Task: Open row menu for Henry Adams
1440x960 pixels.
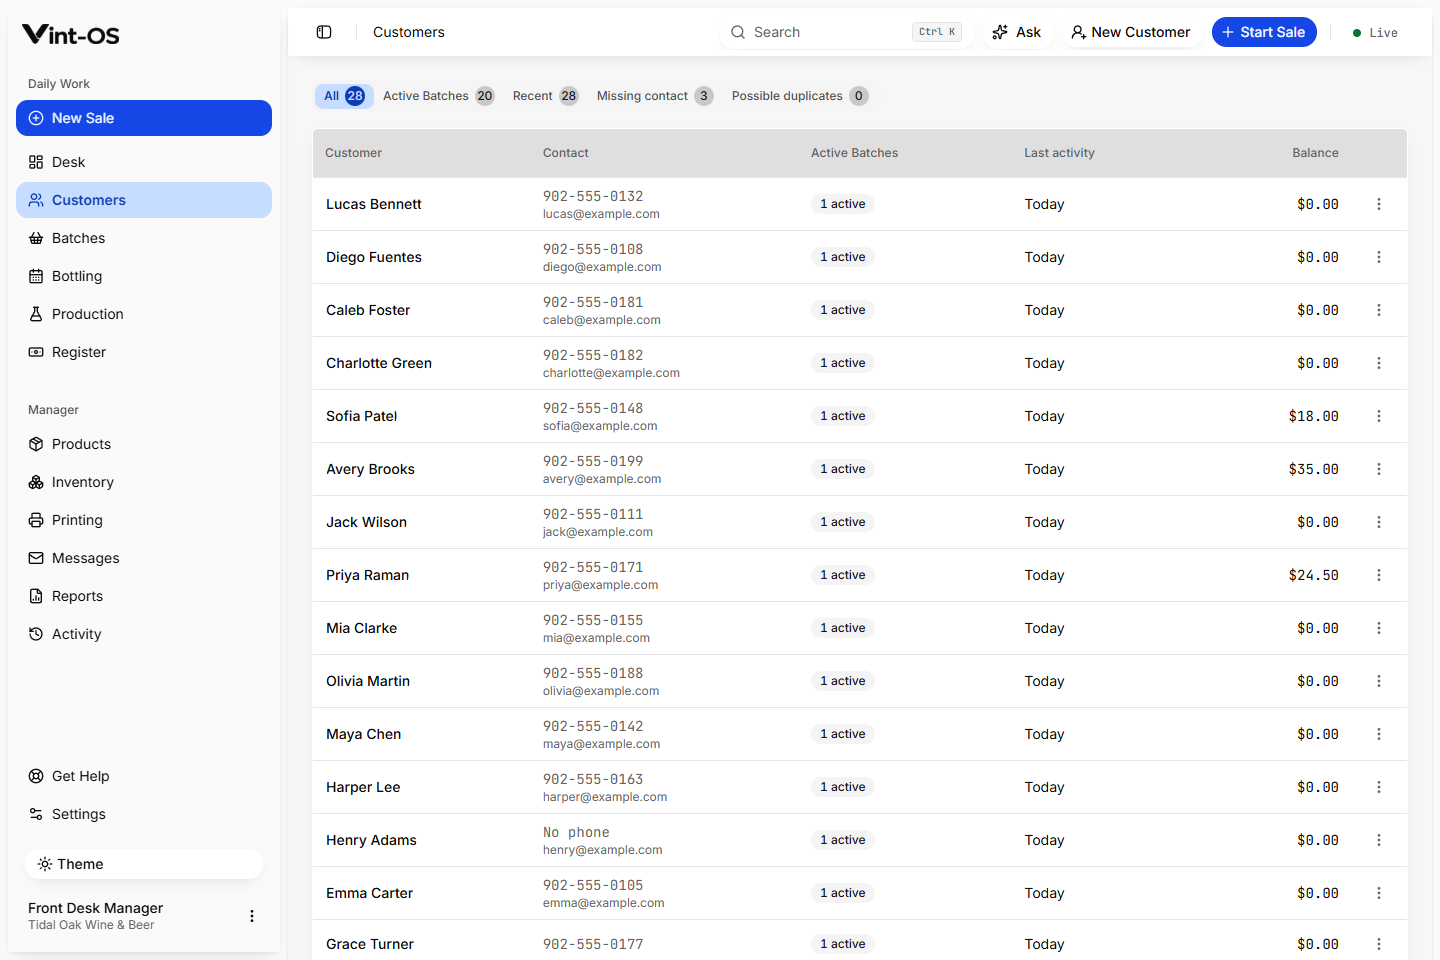Action: tap(1379, 840)
